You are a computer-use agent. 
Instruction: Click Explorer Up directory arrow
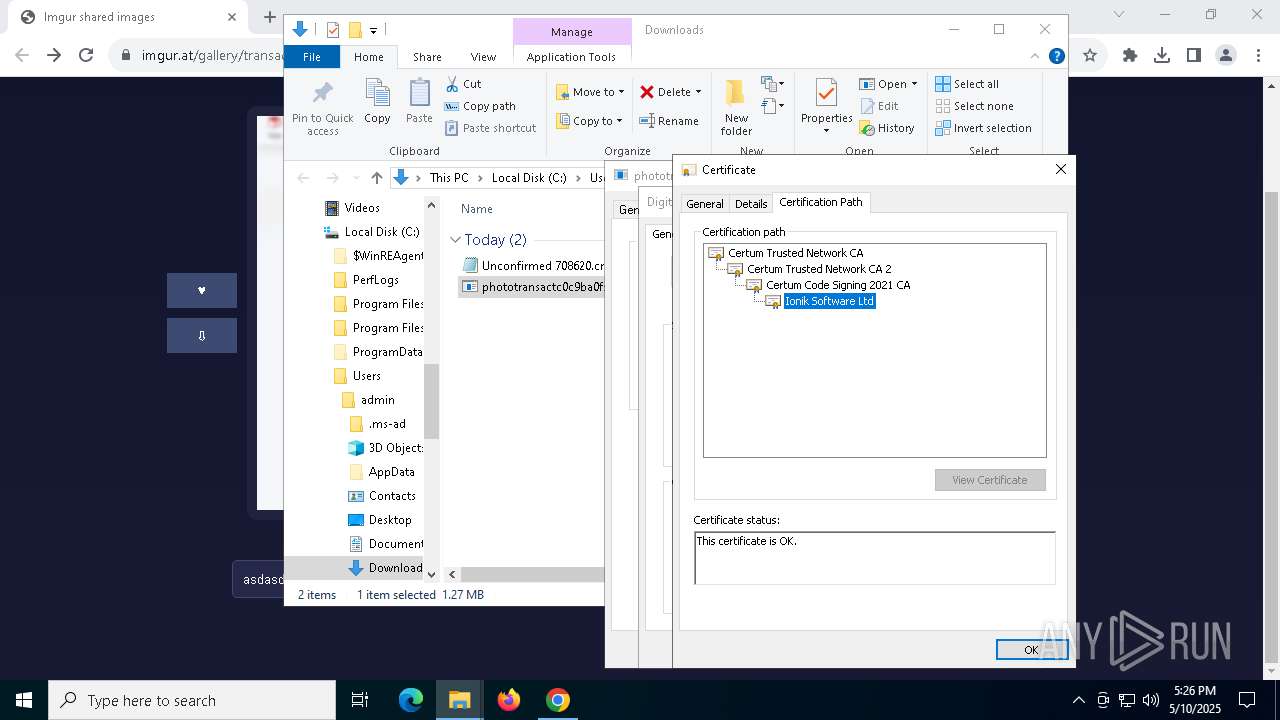(x=376, y=178)
